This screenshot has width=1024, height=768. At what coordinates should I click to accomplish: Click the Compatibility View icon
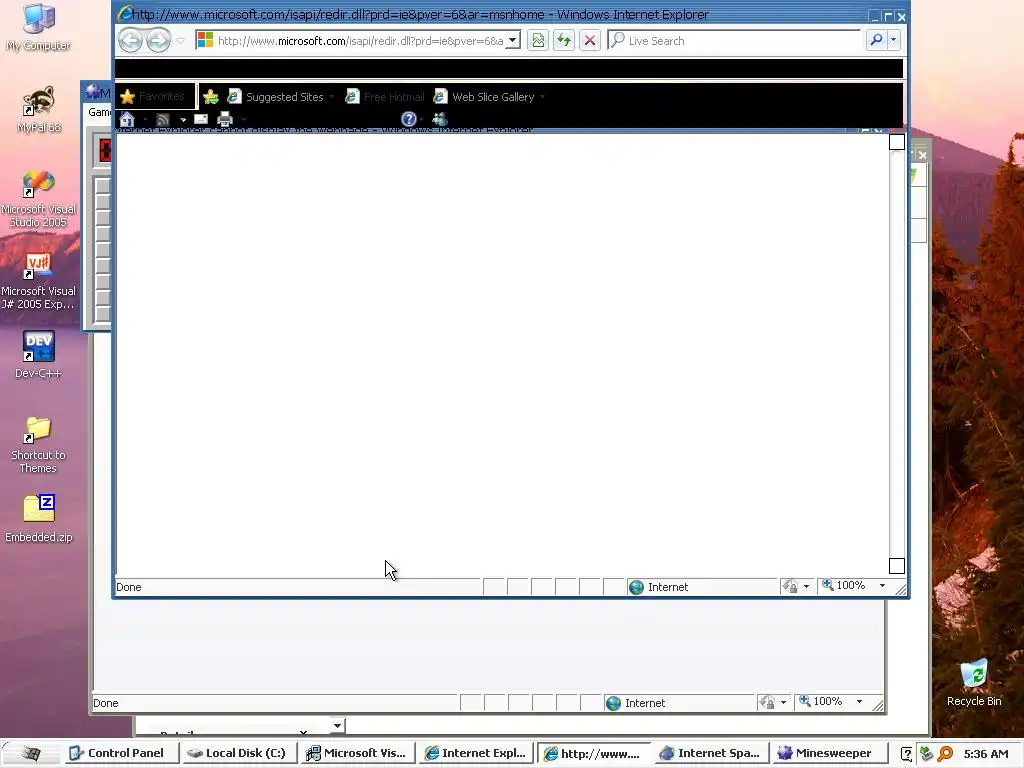[537, 40]
